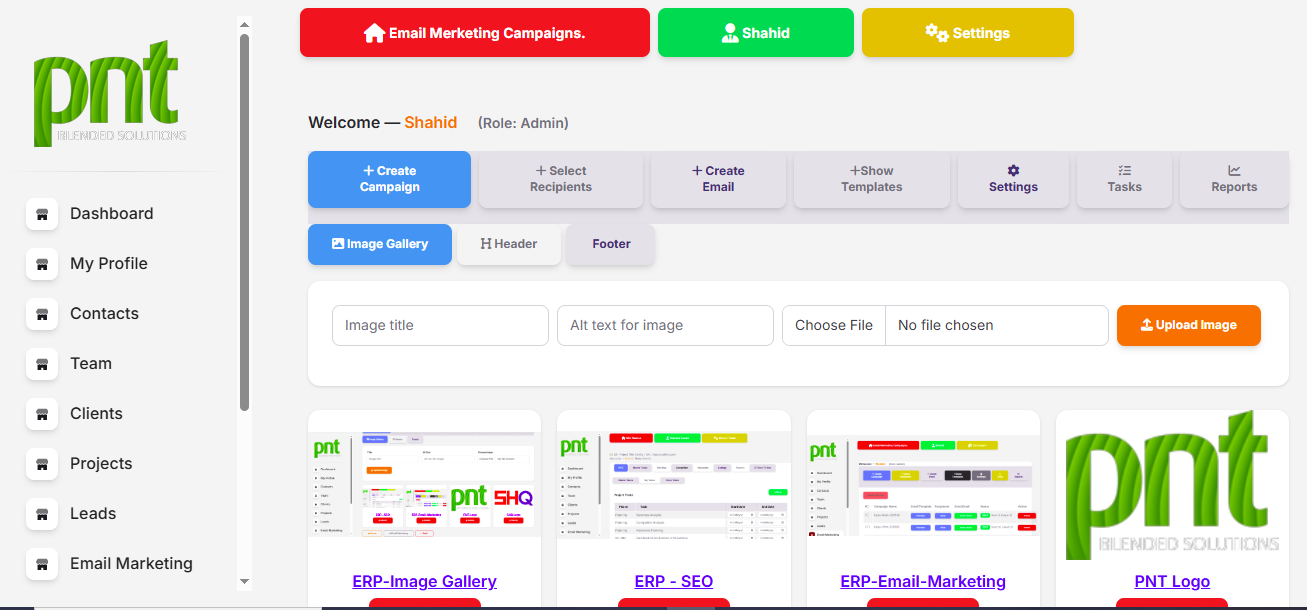This screenshot has width=1307, height=610.
Task: Click the checklist icon above Tasks
Action: (1125, 171)
